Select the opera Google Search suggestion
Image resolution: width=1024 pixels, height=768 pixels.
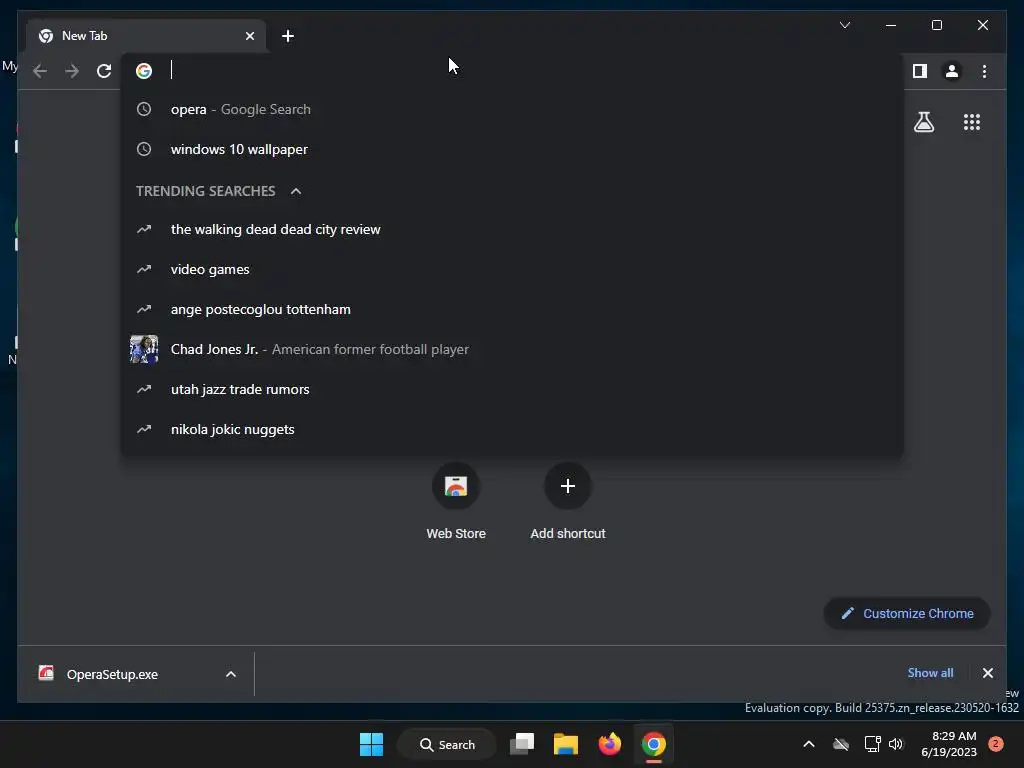[512, 110]
